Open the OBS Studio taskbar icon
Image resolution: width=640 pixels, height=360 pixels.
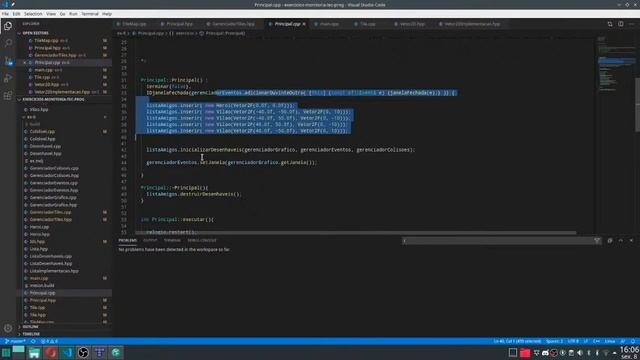pyautogui.click(x=83, y=353)
